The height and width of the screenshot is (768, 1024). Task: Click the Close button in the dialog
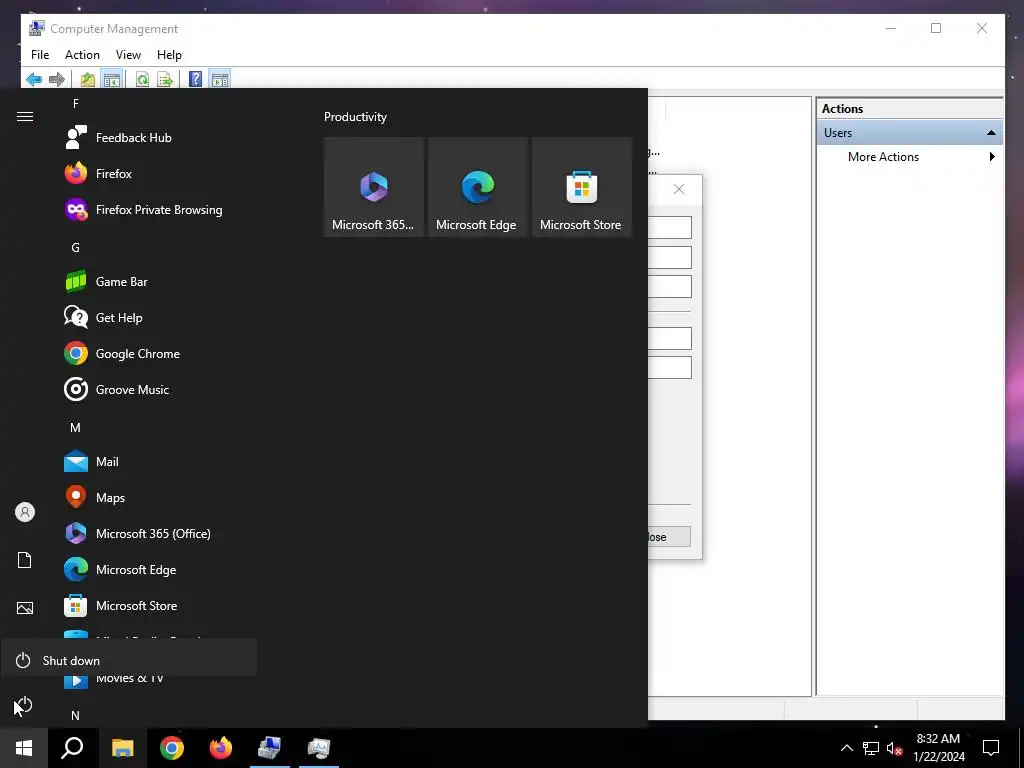[669, 537]
